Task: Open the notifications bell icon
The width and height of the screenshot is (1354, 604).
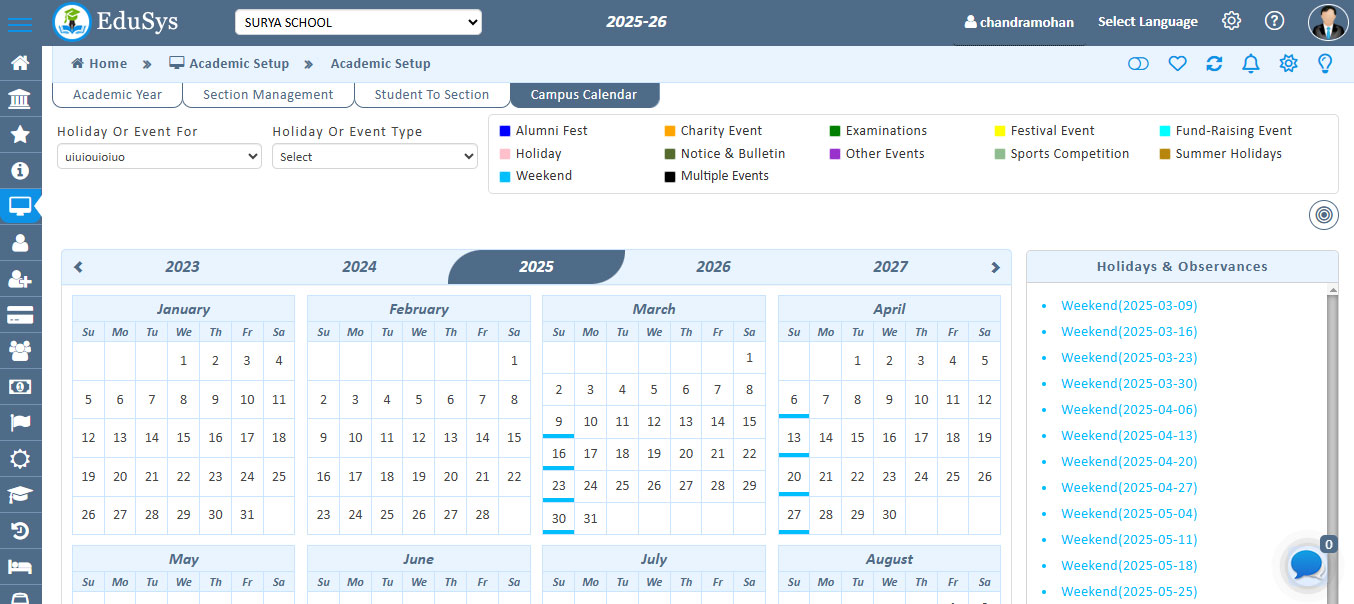Action: tap(1250, 64)
